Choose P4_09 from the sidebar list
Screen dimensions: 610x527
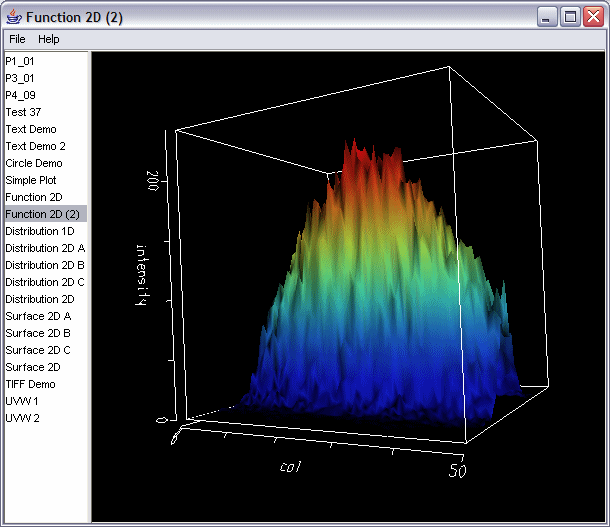[20, 95]
